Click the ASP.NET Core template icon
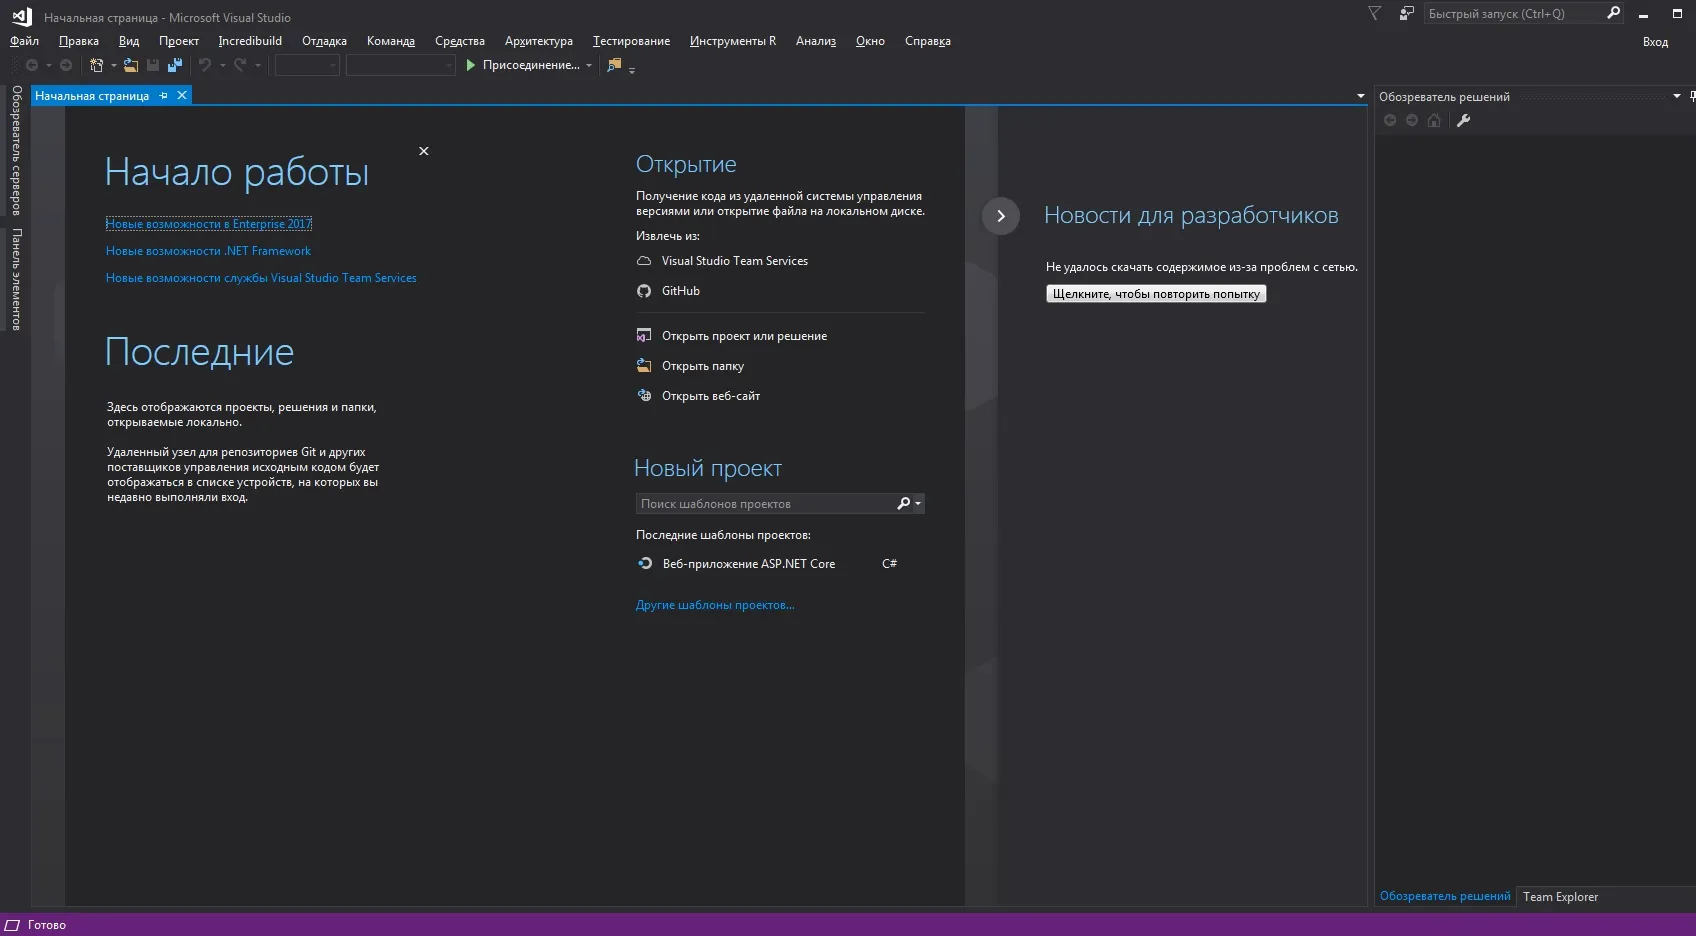Viewport: 1696px width, 936px height. (645, 564)
